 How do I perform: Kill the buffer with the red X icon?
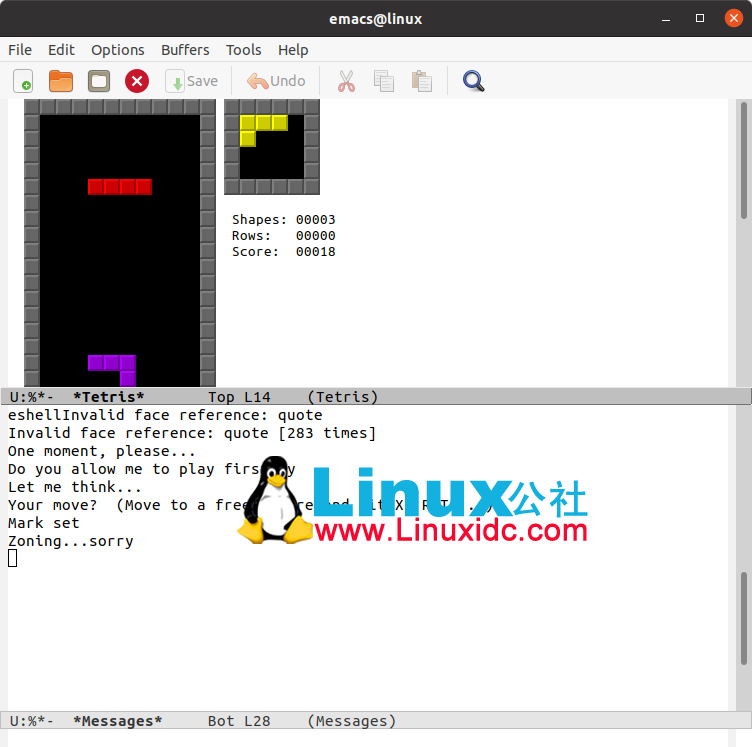coord(137,81)
